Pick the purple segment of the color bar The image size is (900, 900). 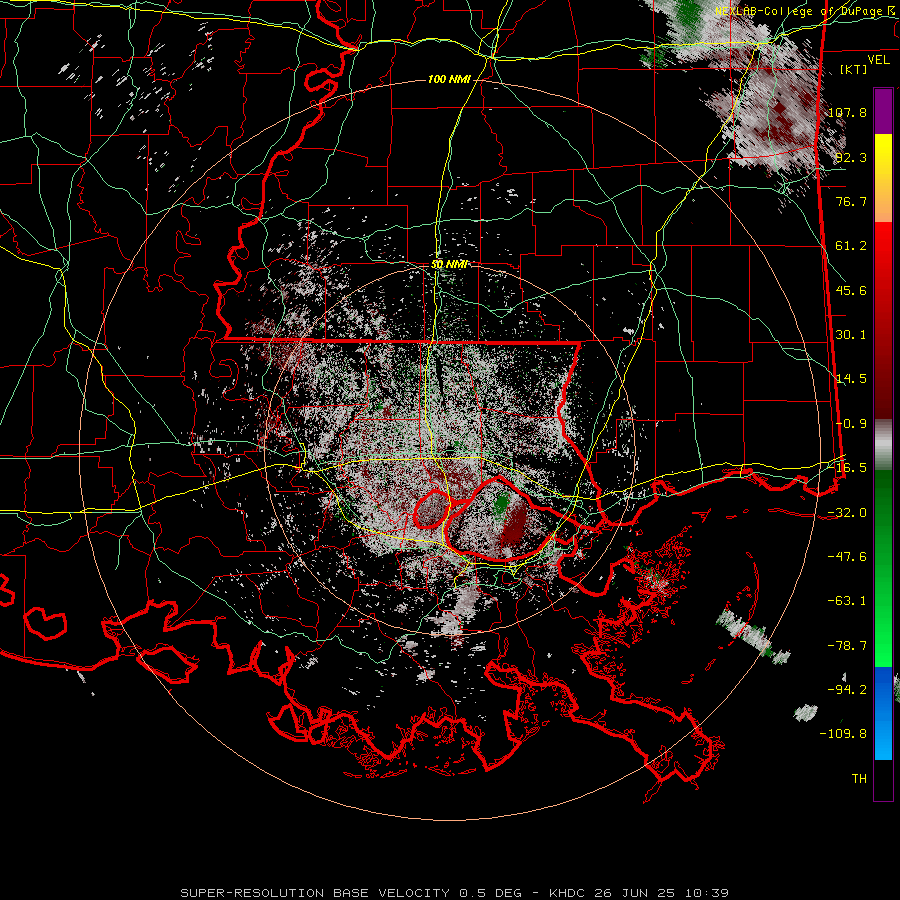[883, 111]
